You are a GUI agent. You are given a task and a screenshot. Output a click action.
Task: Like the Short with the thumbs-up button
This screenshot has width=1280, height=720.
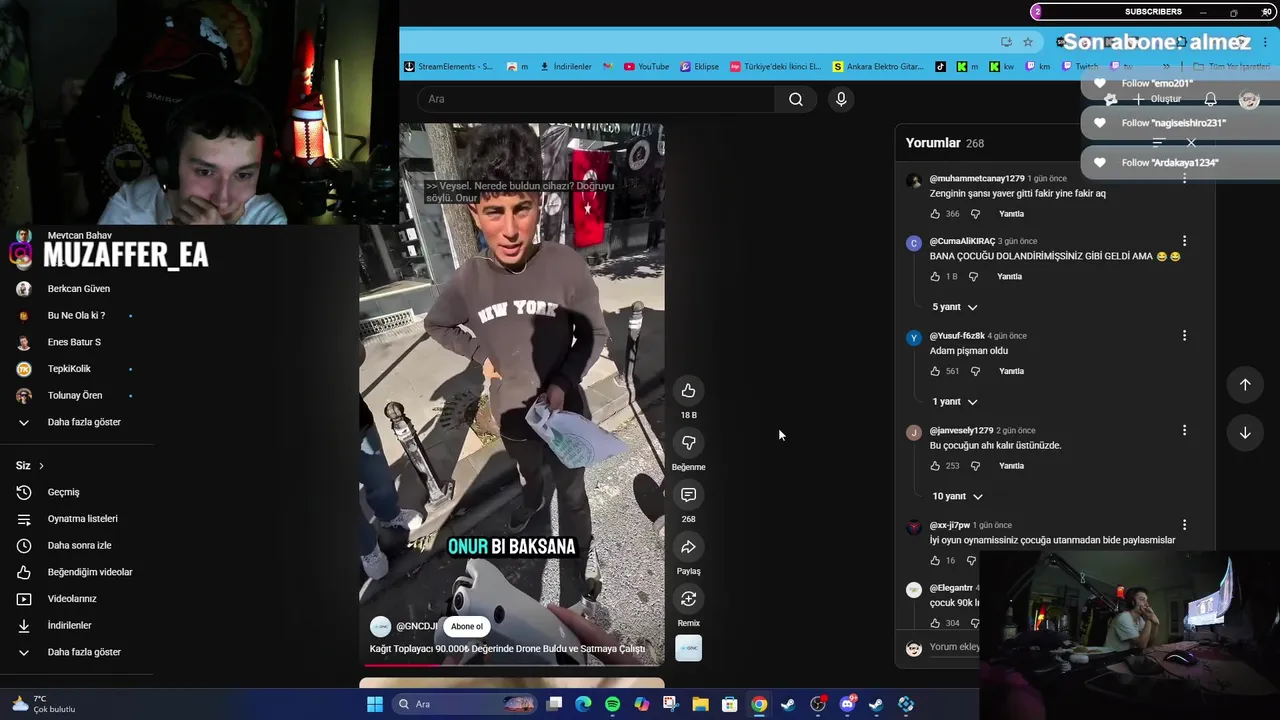click(x=688, y=391)
